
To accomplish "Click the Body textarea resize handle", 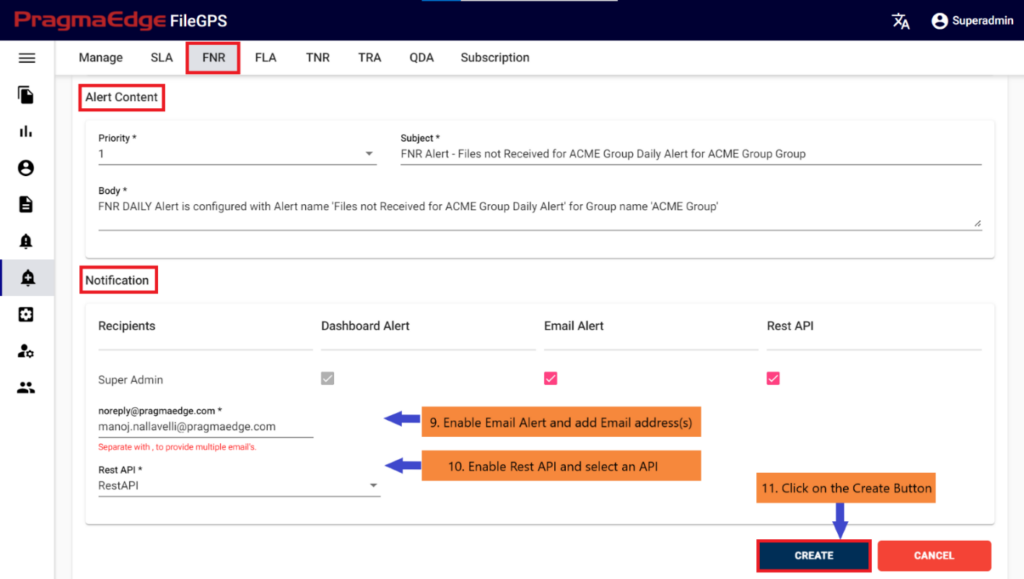I will [978, 224].
